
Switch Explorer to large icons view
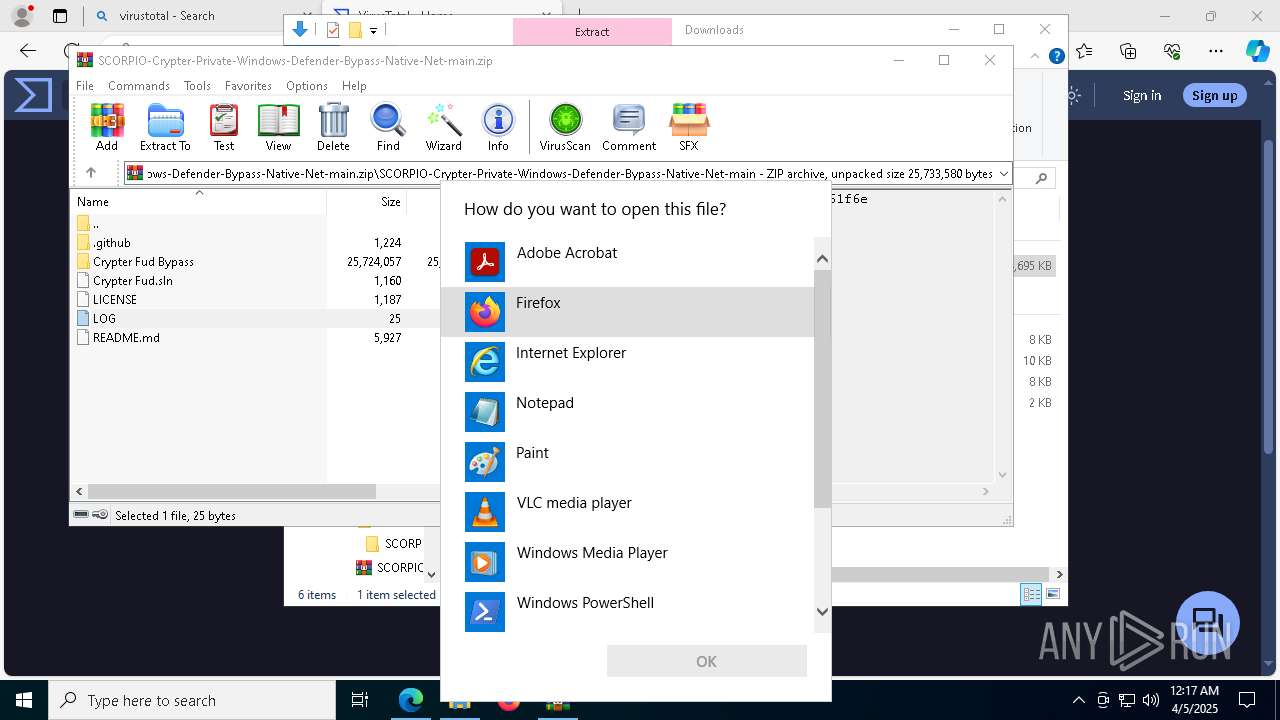(x=1053, y=594)
